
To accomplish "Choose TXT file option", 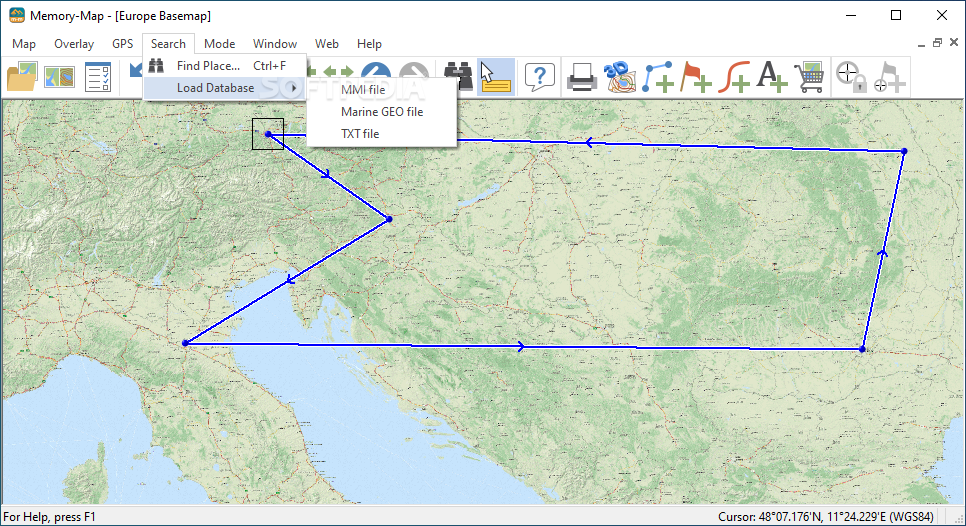I will [x=382, y=134].
